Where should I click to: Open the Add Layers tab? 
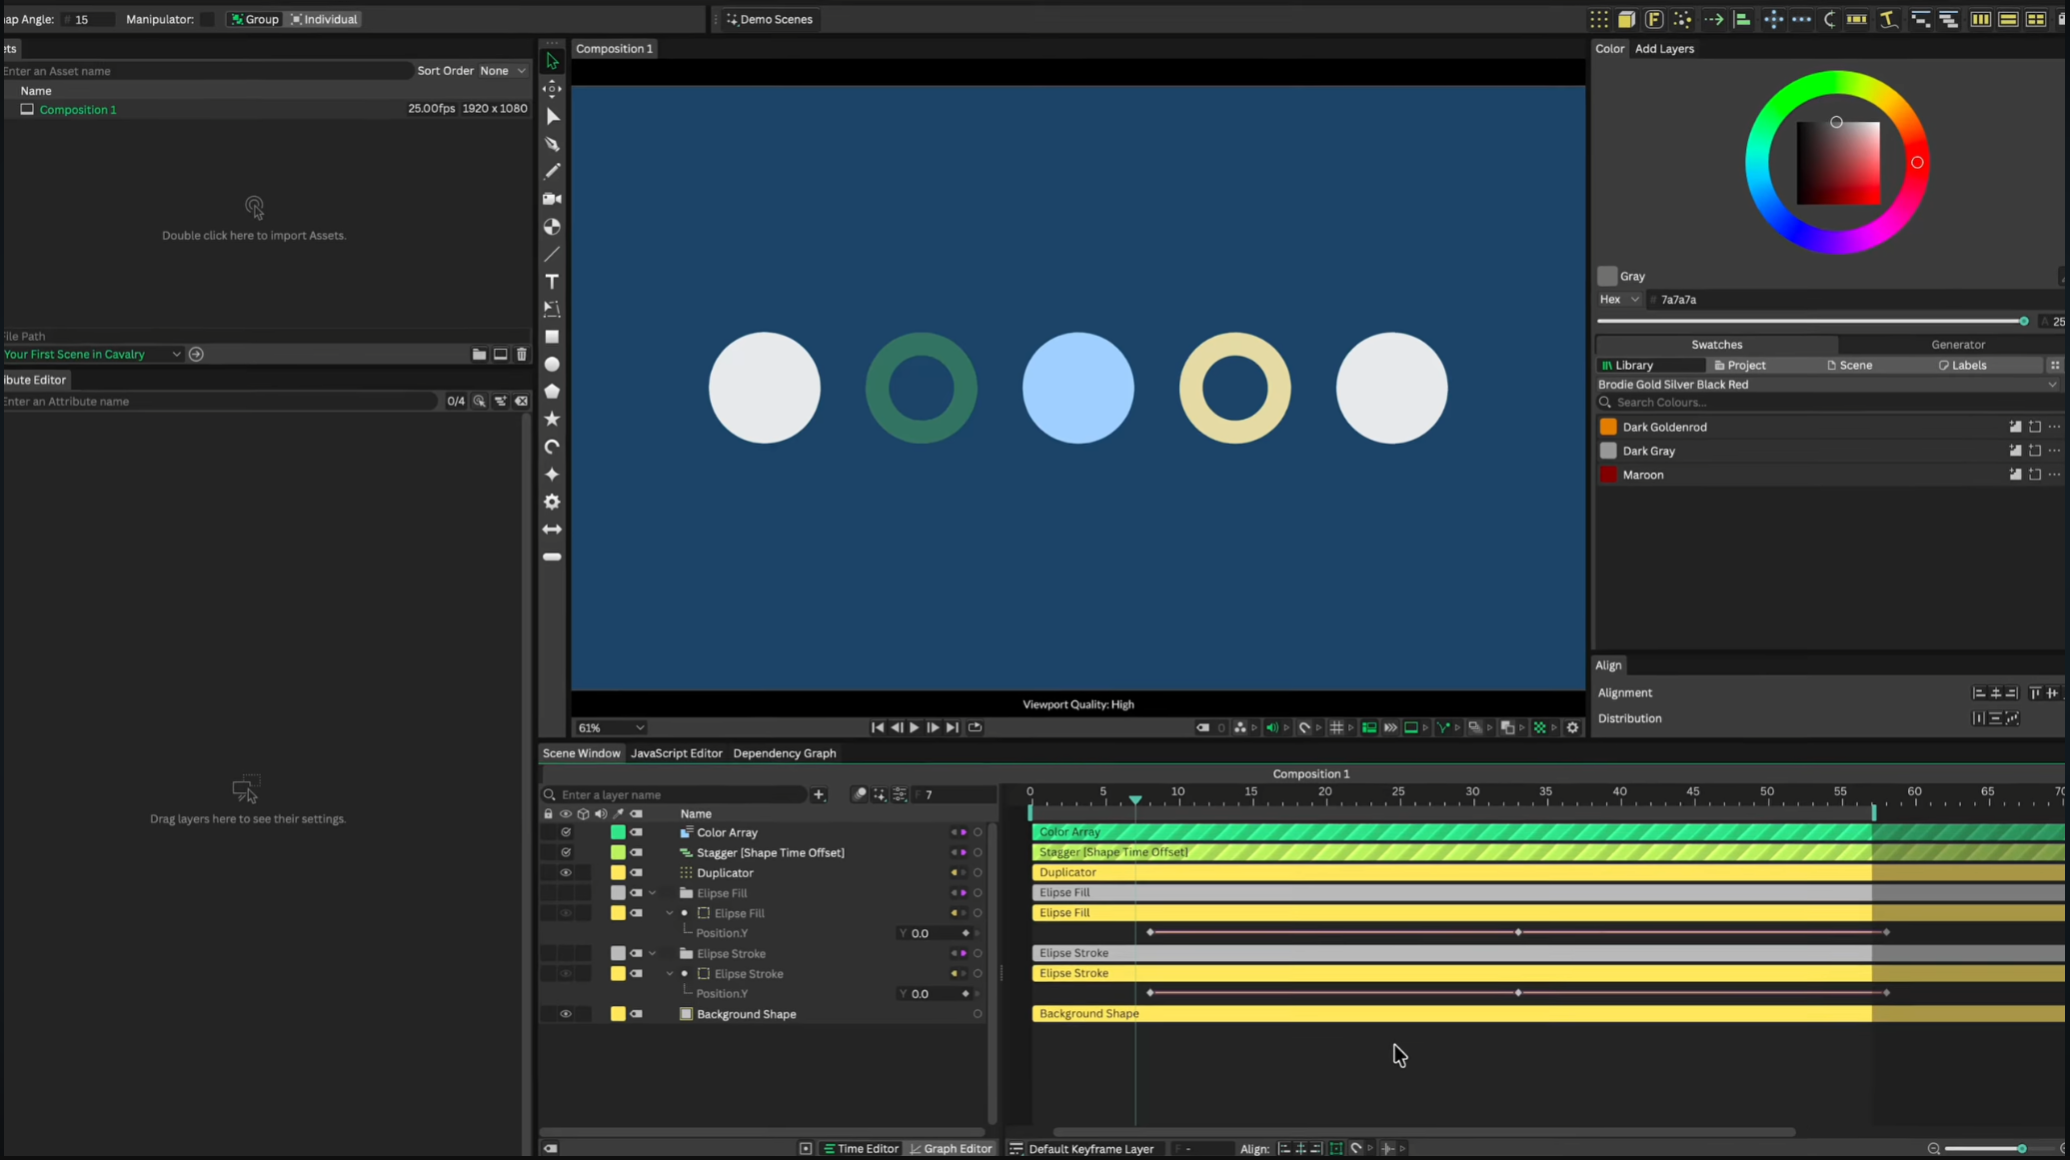click(x=1663, y=48)
